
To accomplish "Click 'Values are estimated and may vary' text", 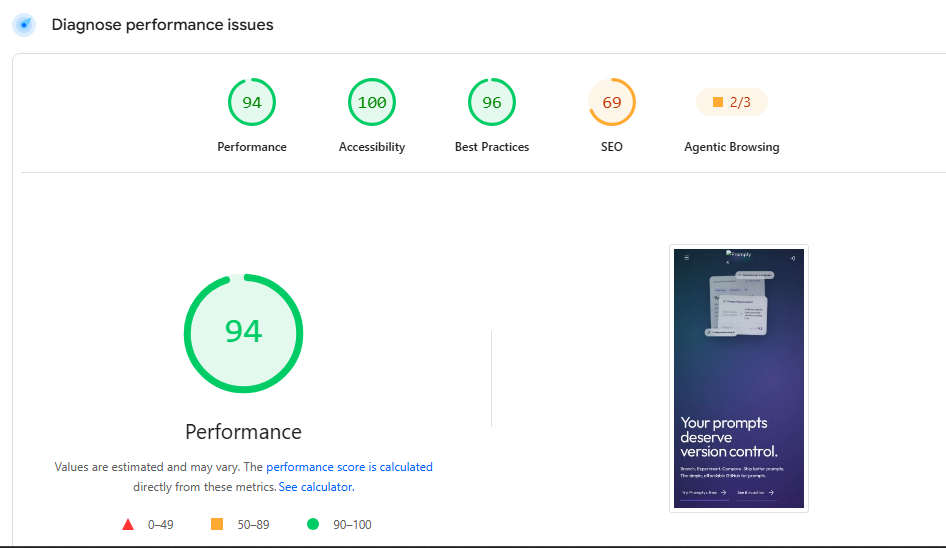I will coord(147,467).
